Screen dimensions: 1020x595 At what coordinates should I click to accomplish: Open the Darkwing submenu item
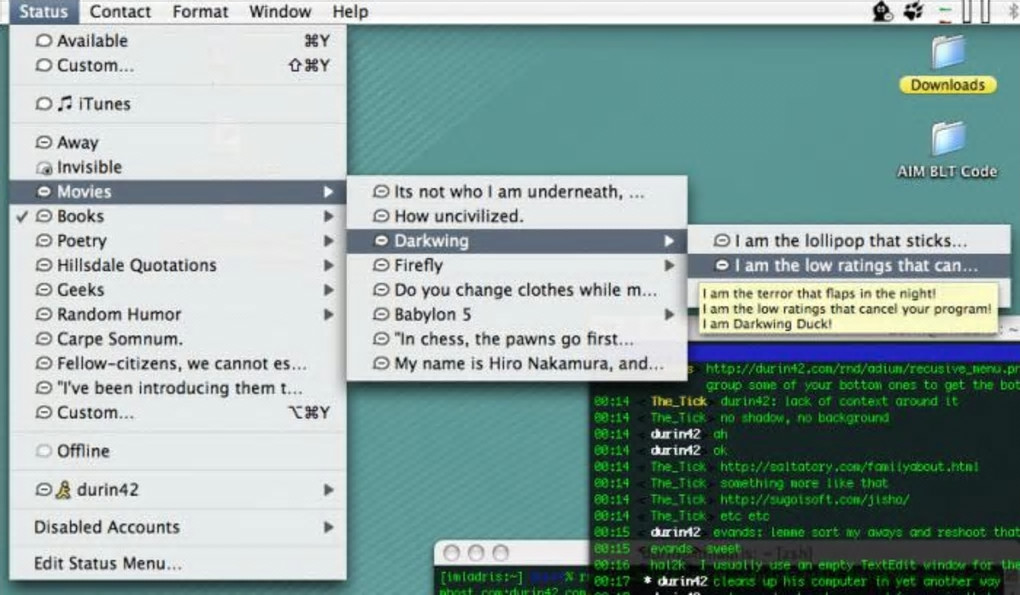click(517, 241)
